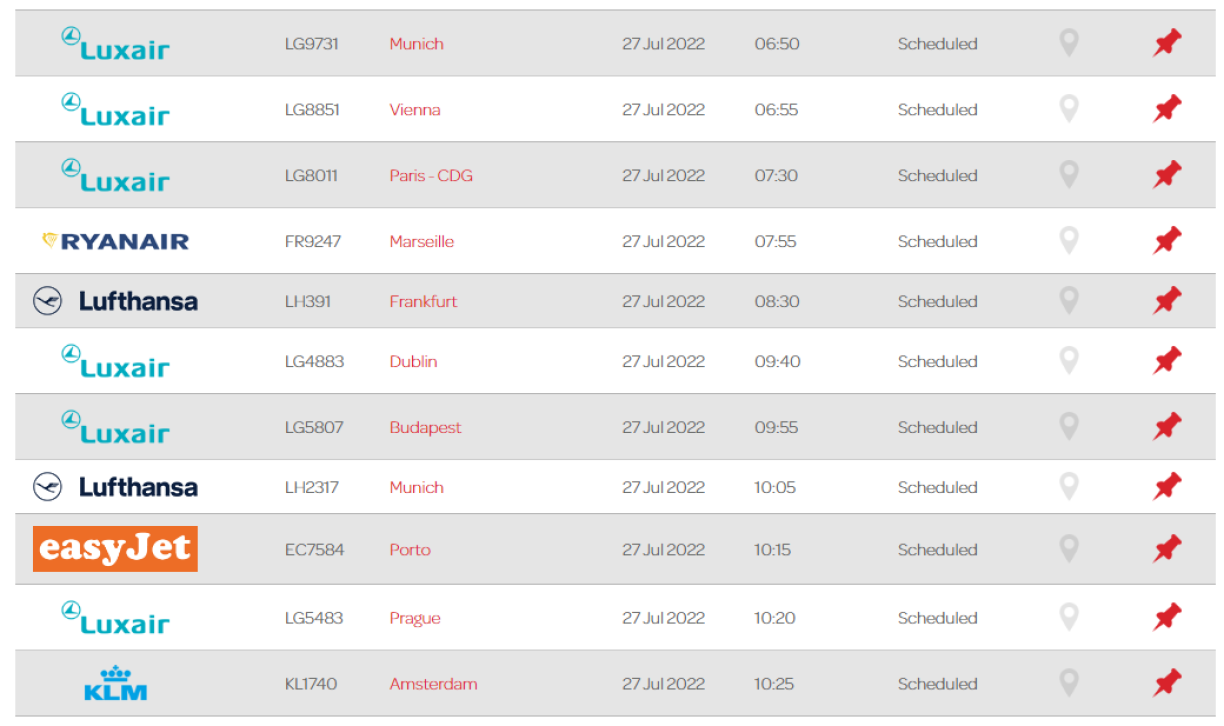Pin the Ryanair FR9247 Marseille flight
Screen dimensions: 1224x726
tap(1166, 241)
